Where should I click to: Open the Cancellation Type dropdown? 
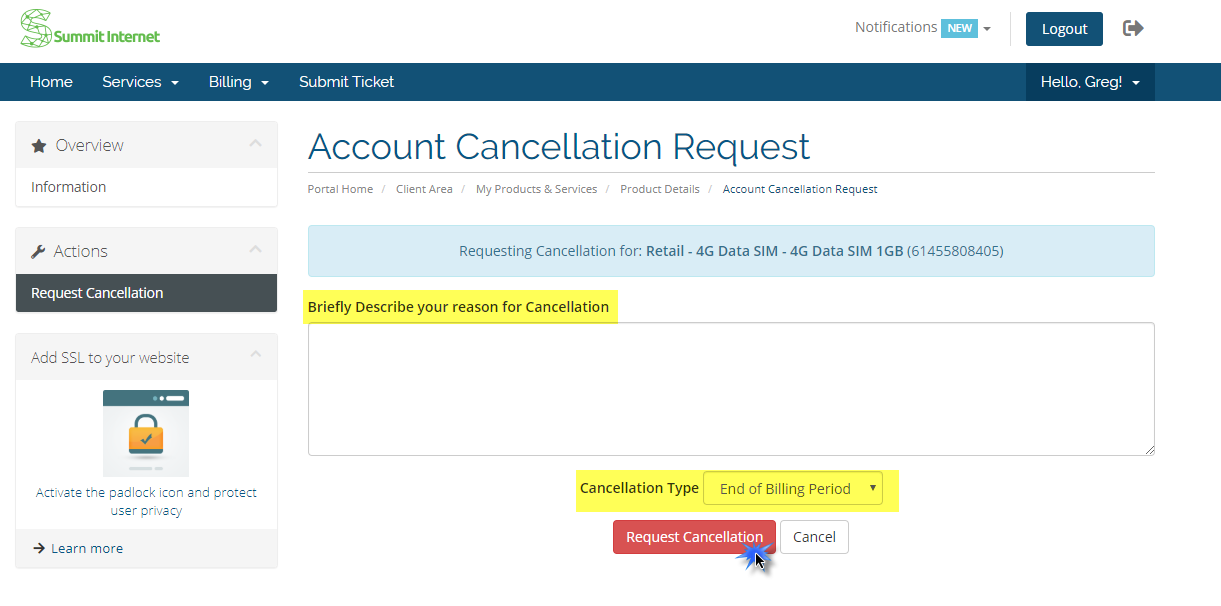coord(793,489)
